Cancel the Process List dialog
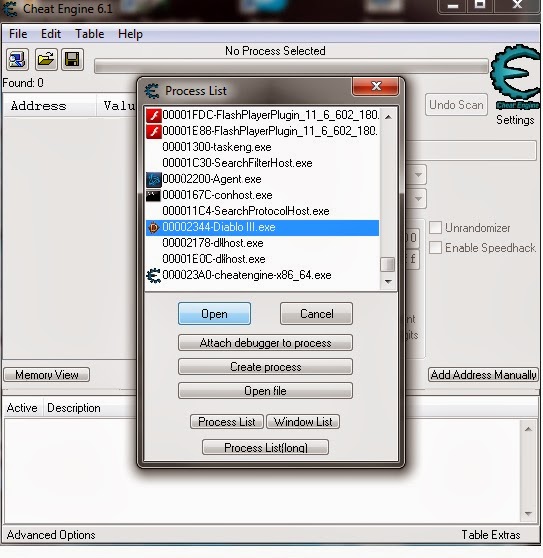Screen dimensions: 543x558 (x=316, y=314)
